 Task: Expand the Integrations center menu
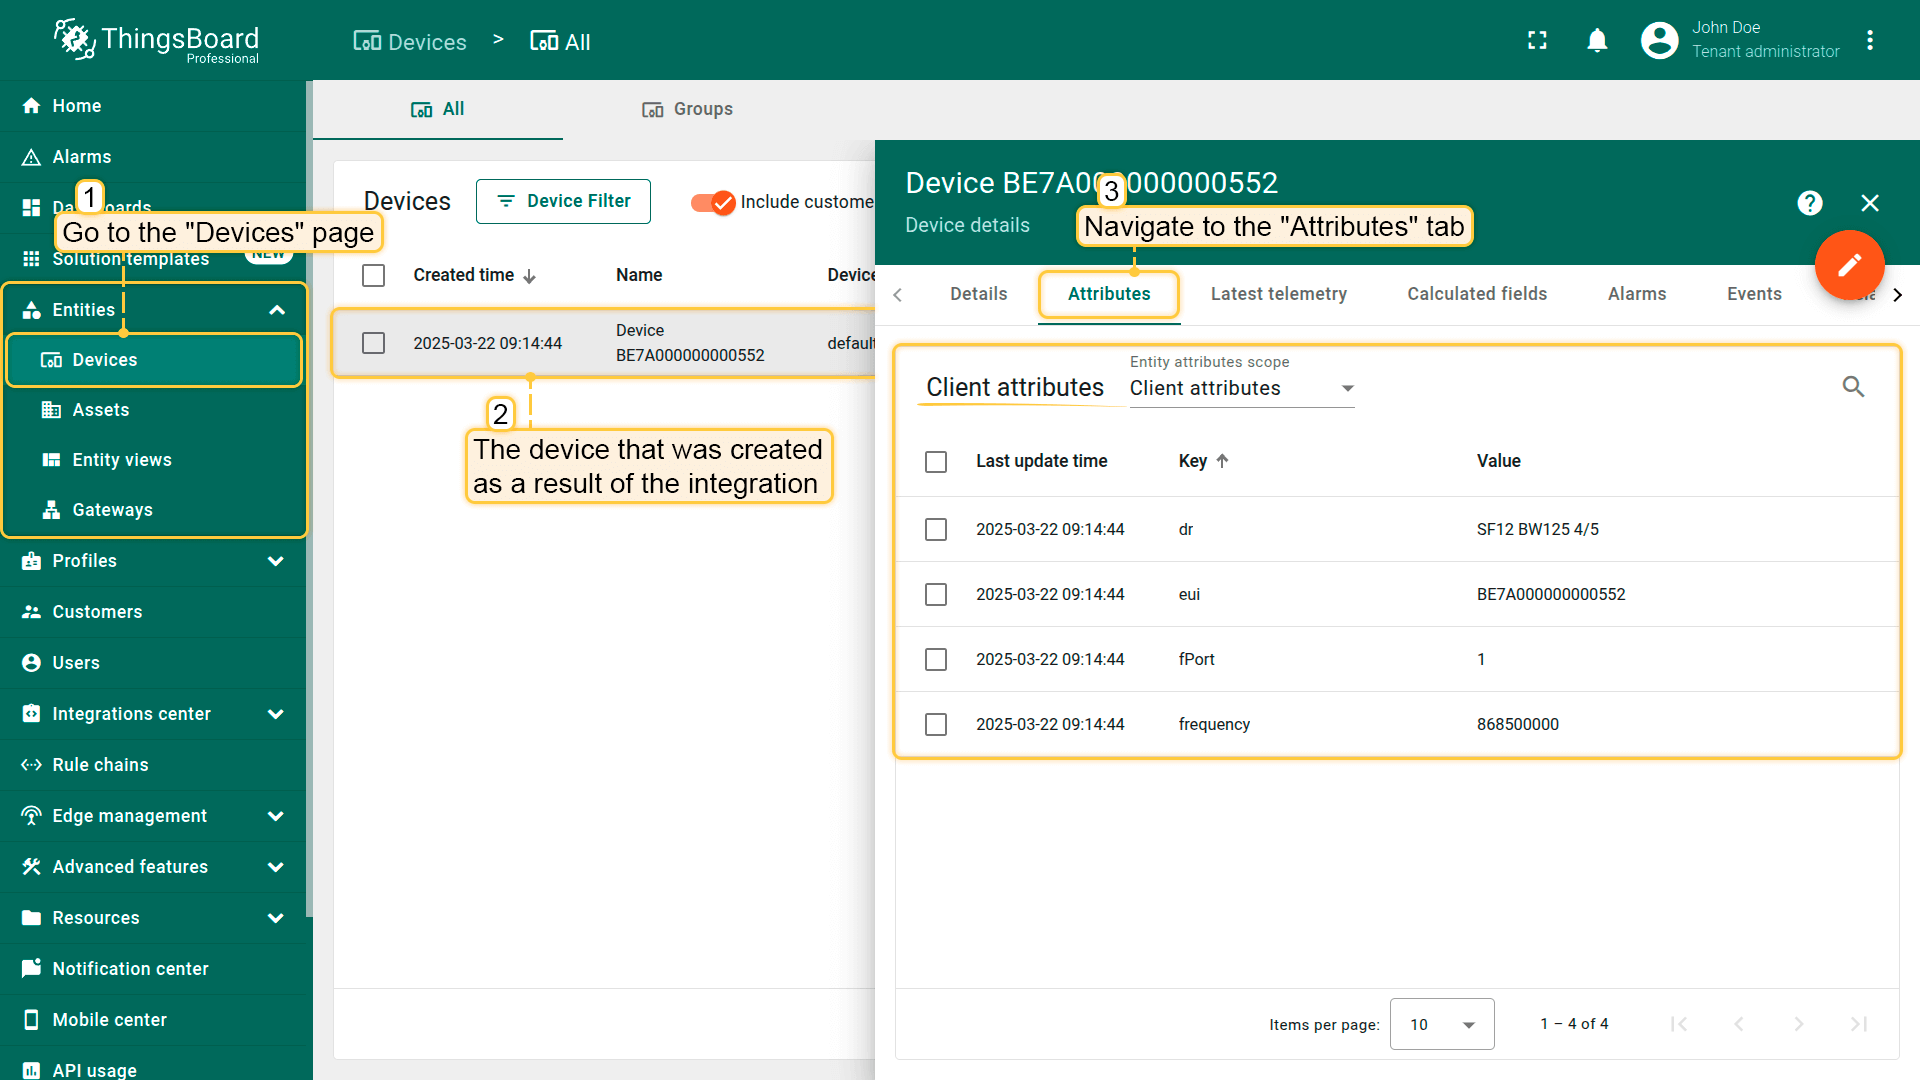click(x=276, y=714)
